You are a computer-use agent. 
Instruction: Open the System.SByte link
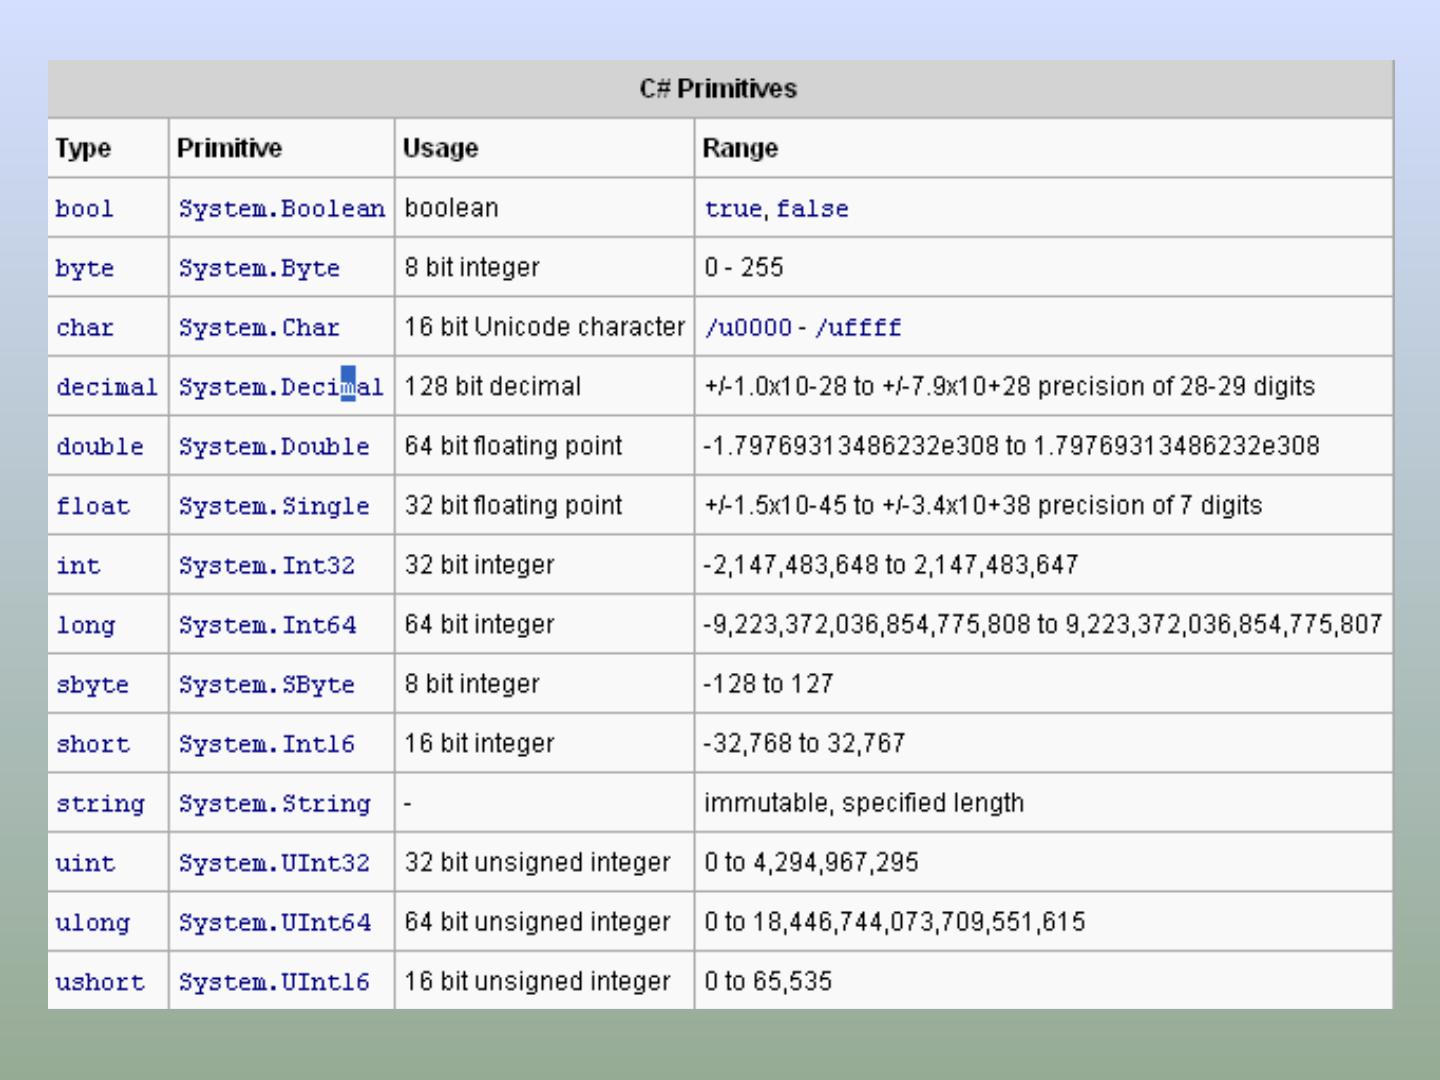click(266, 685)
